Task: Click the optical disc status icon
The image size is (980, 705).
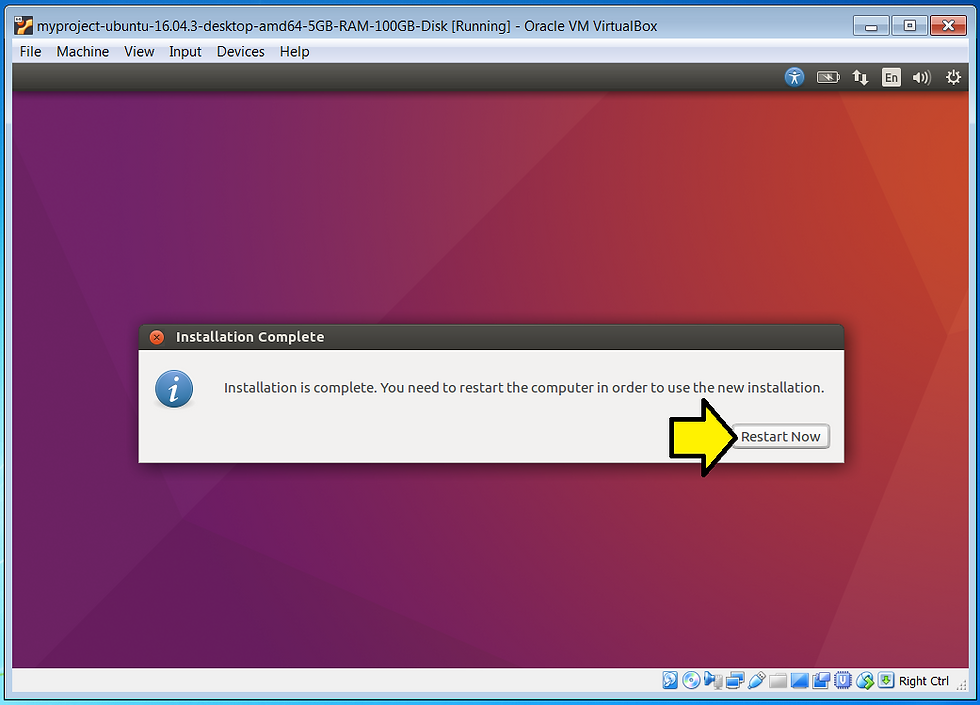Action: pos(691,680)
